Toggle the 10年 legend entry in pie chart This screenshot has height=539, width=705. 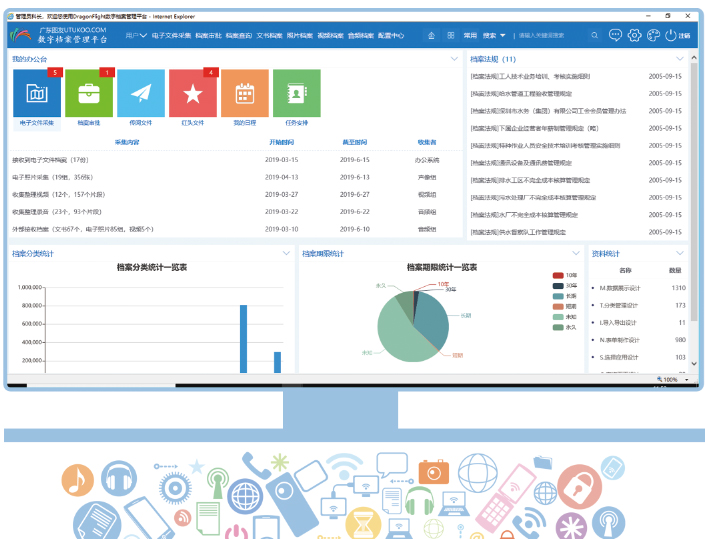coord(565,275)
